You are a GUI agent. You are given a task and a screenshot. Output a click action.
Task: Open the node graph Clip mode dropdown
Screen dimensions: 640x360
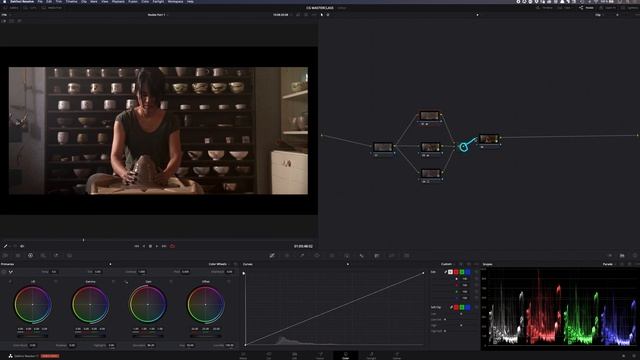click(x=599, y=15)
